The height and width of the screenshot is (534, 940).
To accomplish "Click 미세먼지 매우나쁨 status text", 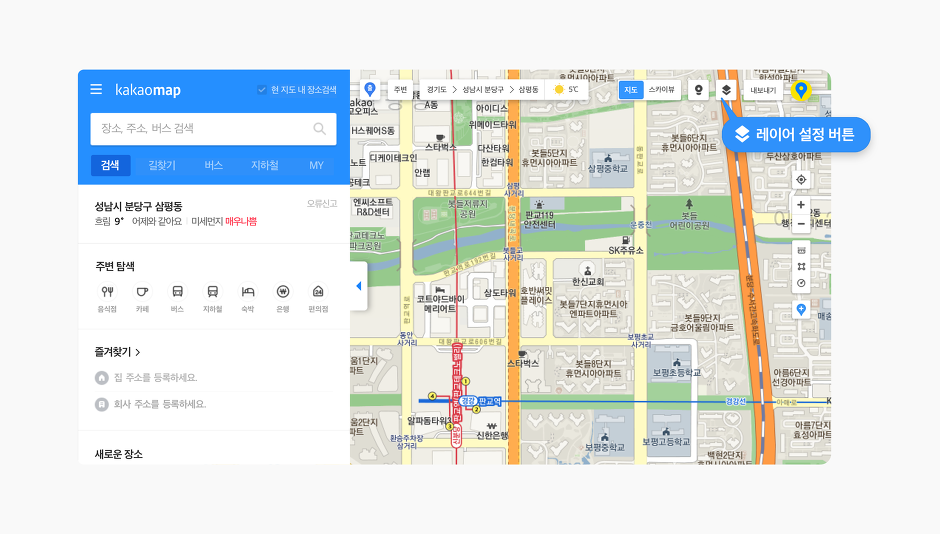I will [224, 222].
